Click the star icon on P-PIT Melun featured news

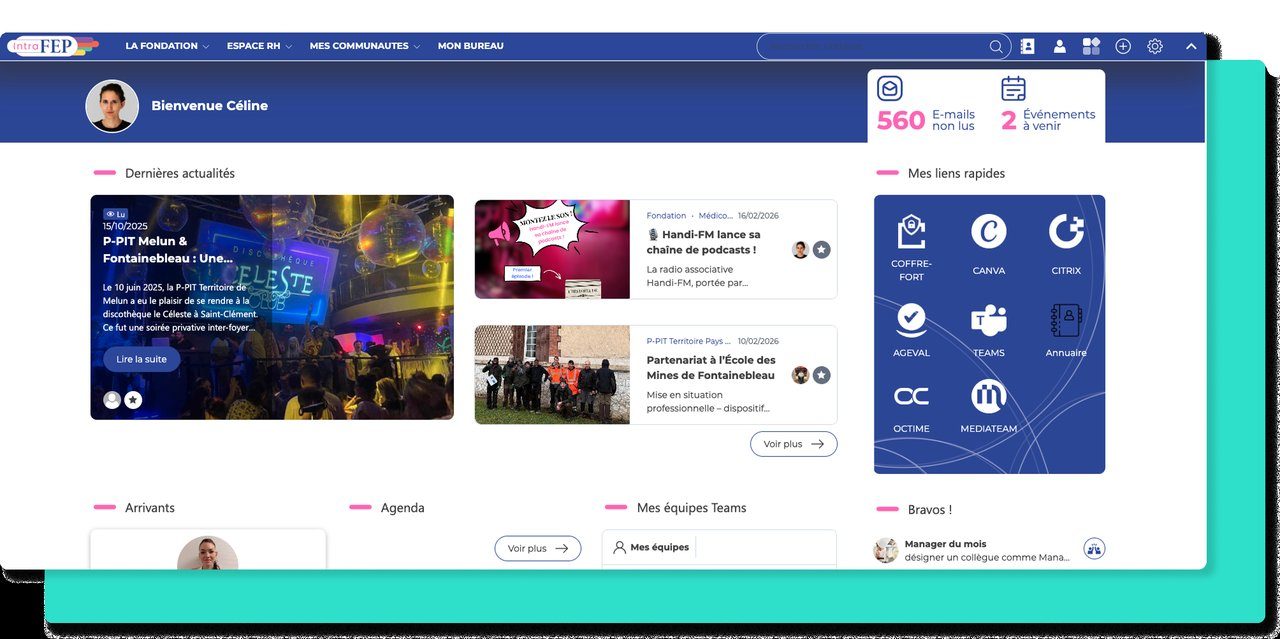coord(133,400)
